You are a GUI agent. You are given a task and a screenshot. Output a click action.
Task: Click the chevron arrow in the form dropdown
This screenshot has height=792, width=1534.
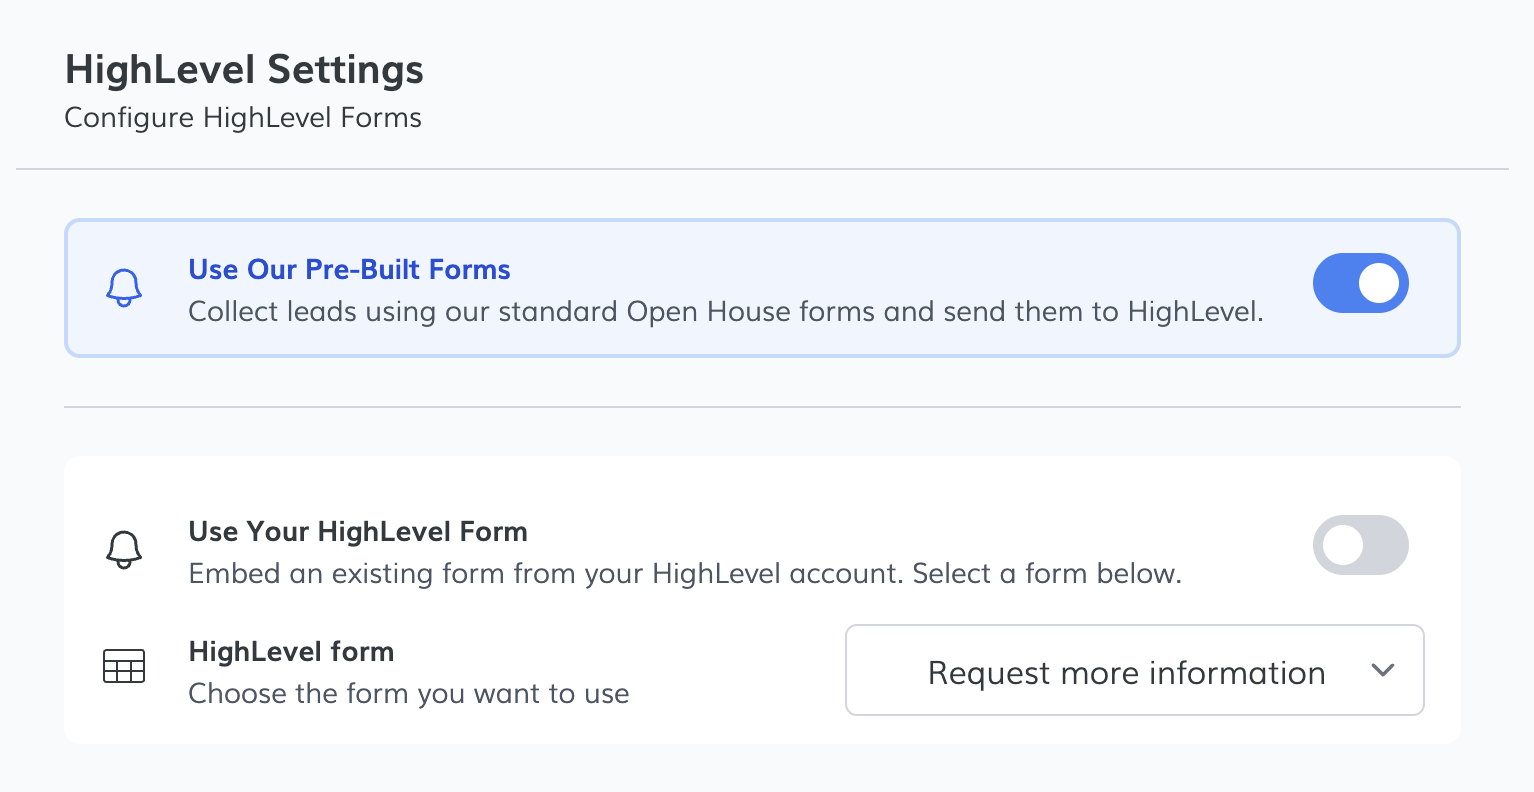[1383, 670]
